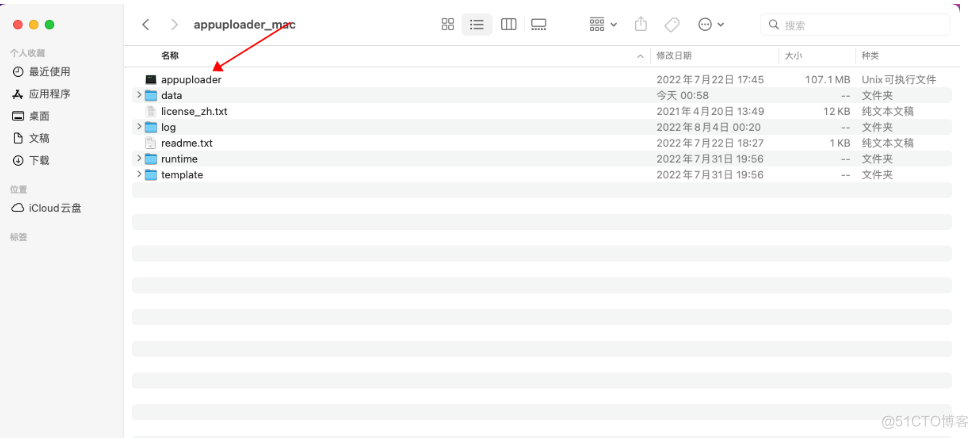Image resolution: width=978 pixels, height=438 pixels.
Task: Select the data folder icon
Action: click(150, 95)
